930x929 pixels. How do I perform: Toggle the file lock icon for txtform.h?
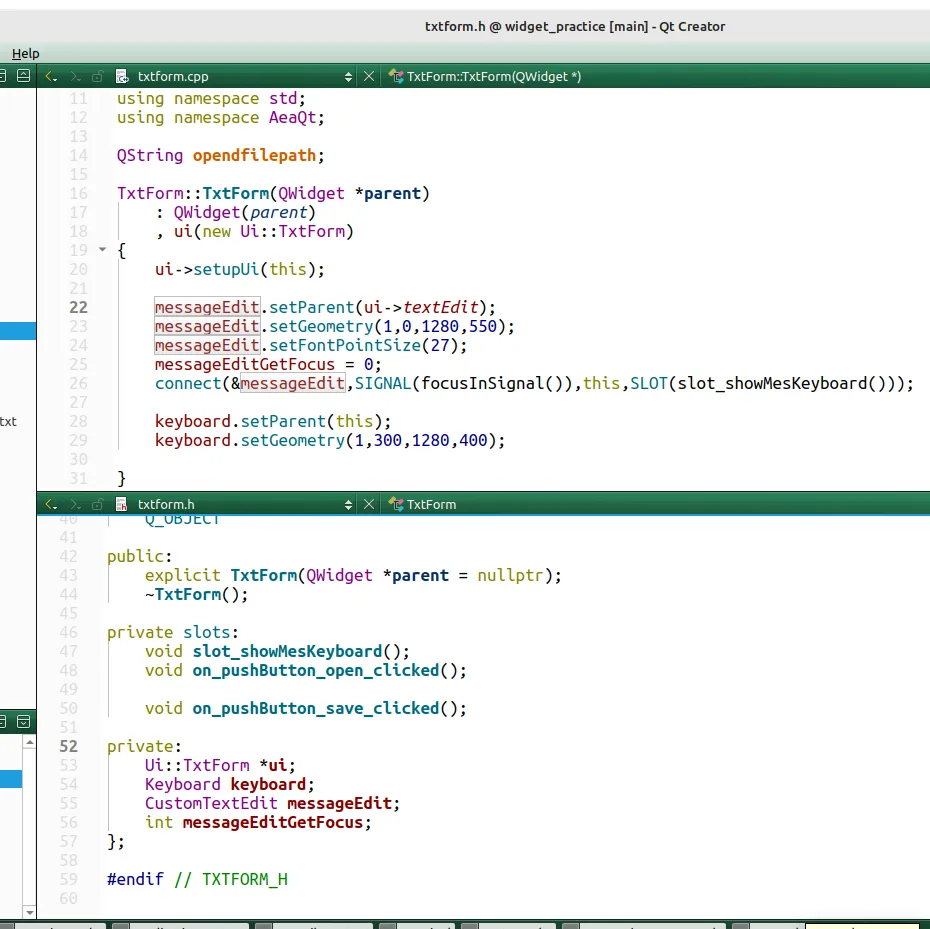(97, 505)
